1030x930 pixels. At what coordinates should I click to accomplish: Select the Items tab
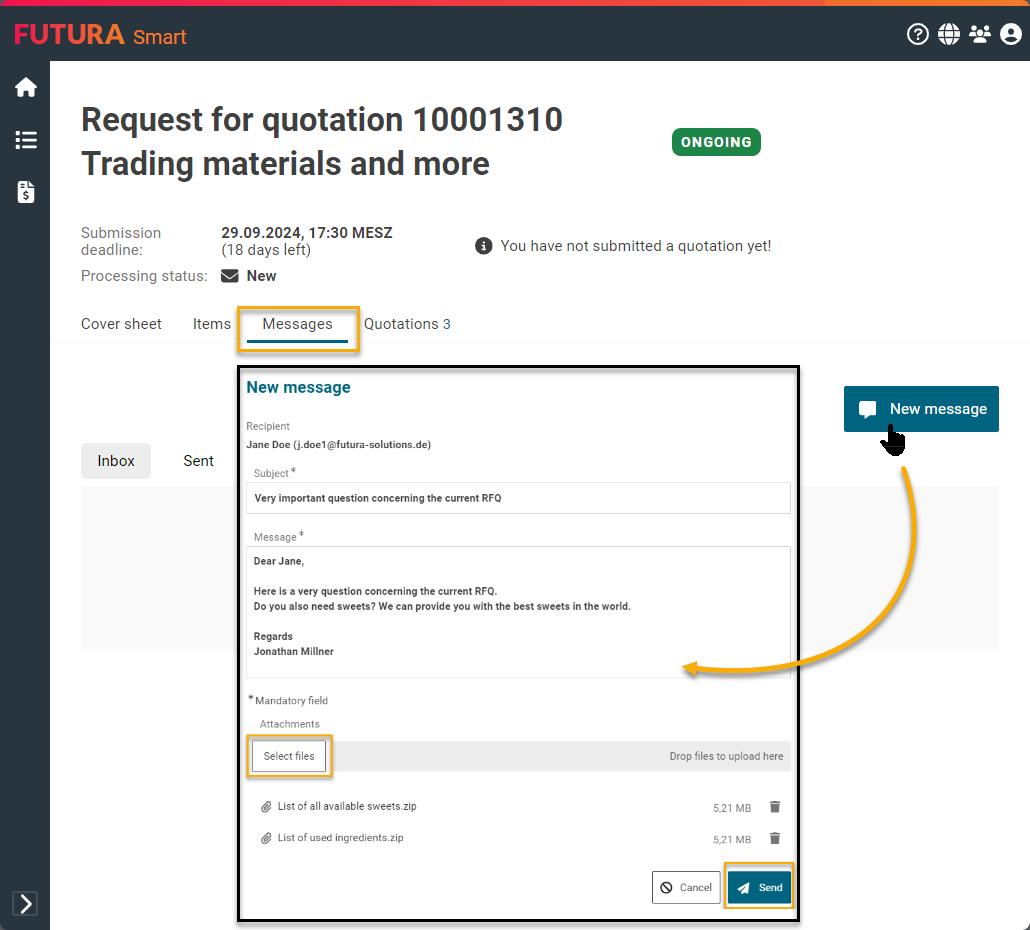(x=211, y=324)
